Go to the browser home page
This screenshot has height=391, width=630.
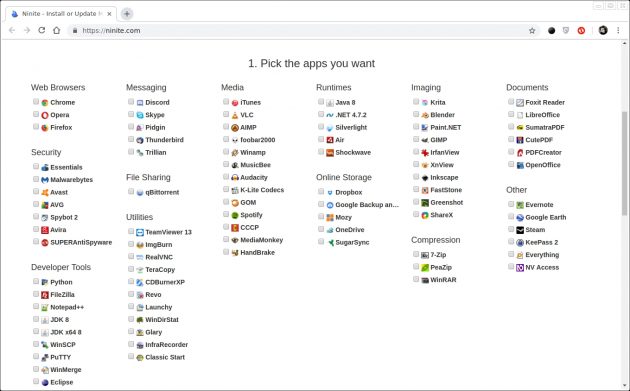pos(57,31)
